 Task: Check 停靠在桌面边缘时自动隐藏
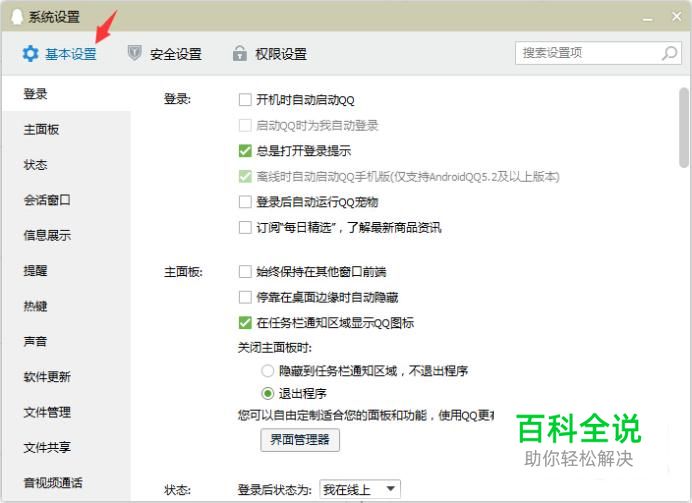[x=245, y=297]
